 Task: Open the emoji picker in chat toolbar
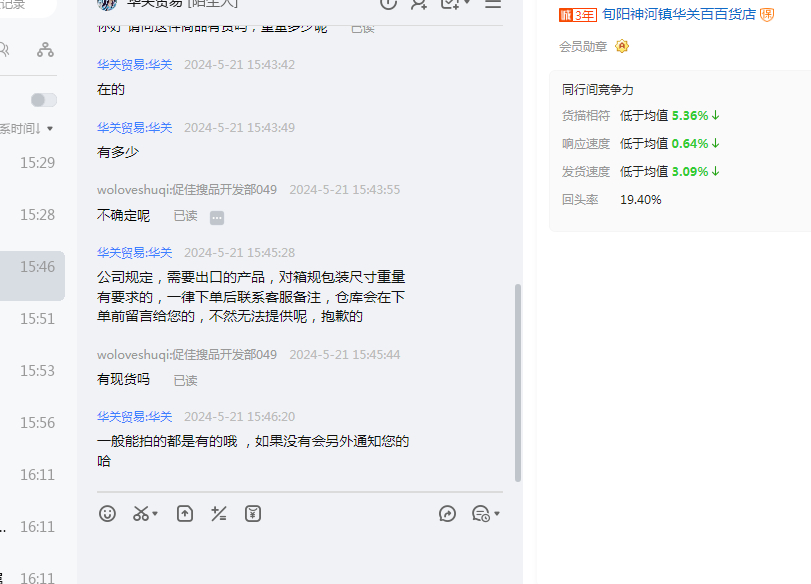tap(108, 513)
